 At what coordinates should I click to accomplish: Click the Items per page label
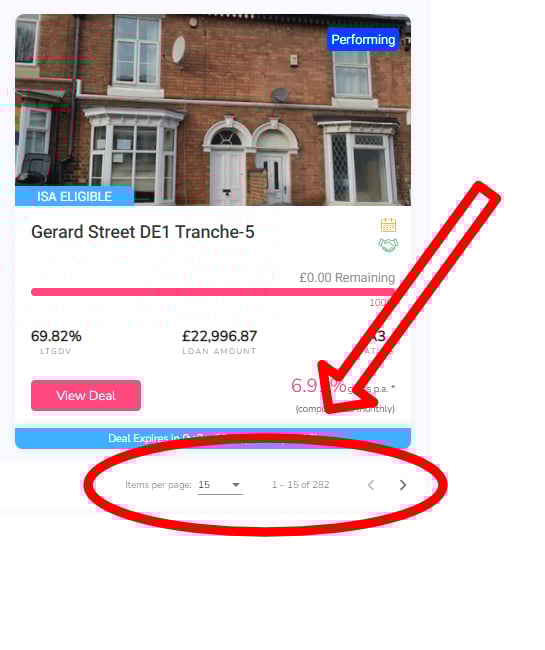(158, 485)
